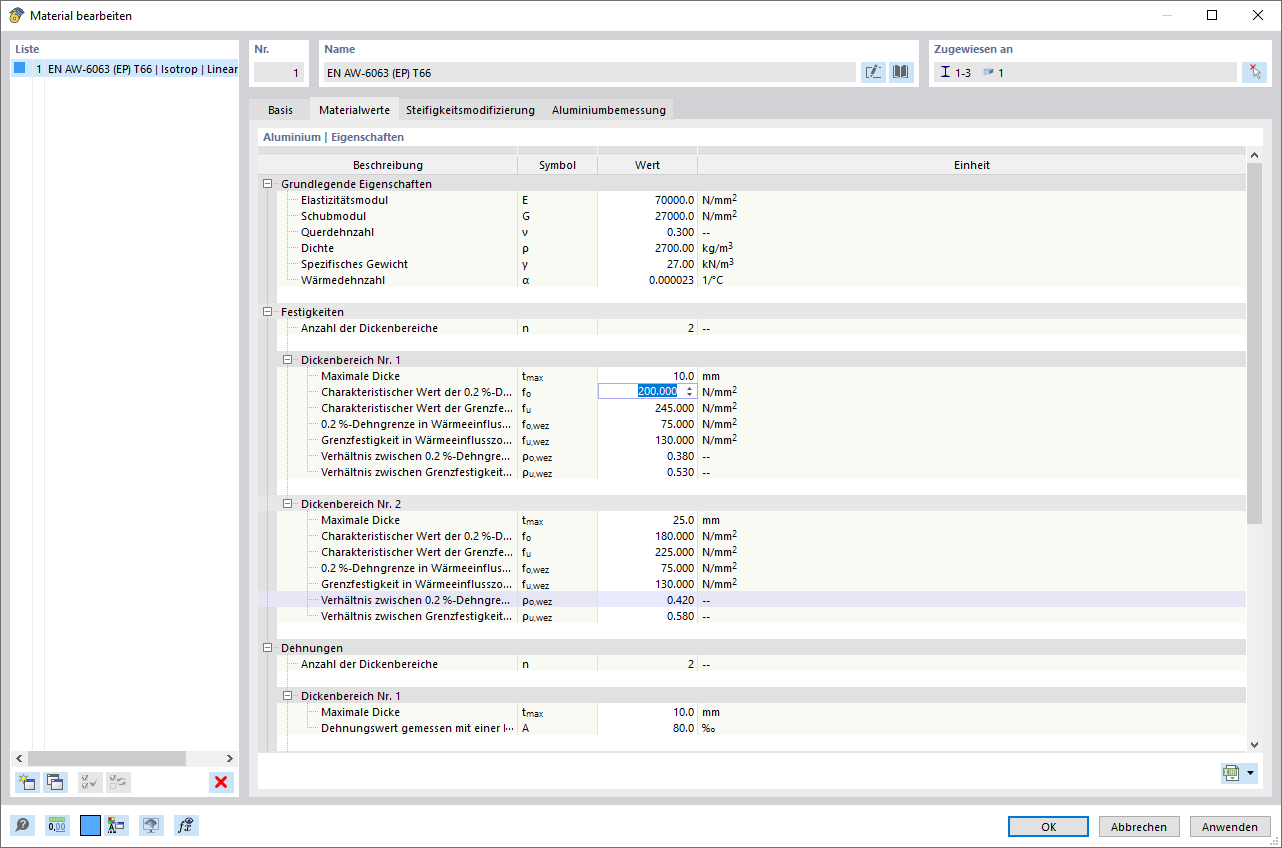Viewport: 1282px width, 848px height.
Task: Delete the selected material with red X
Action: click(221, 782)
